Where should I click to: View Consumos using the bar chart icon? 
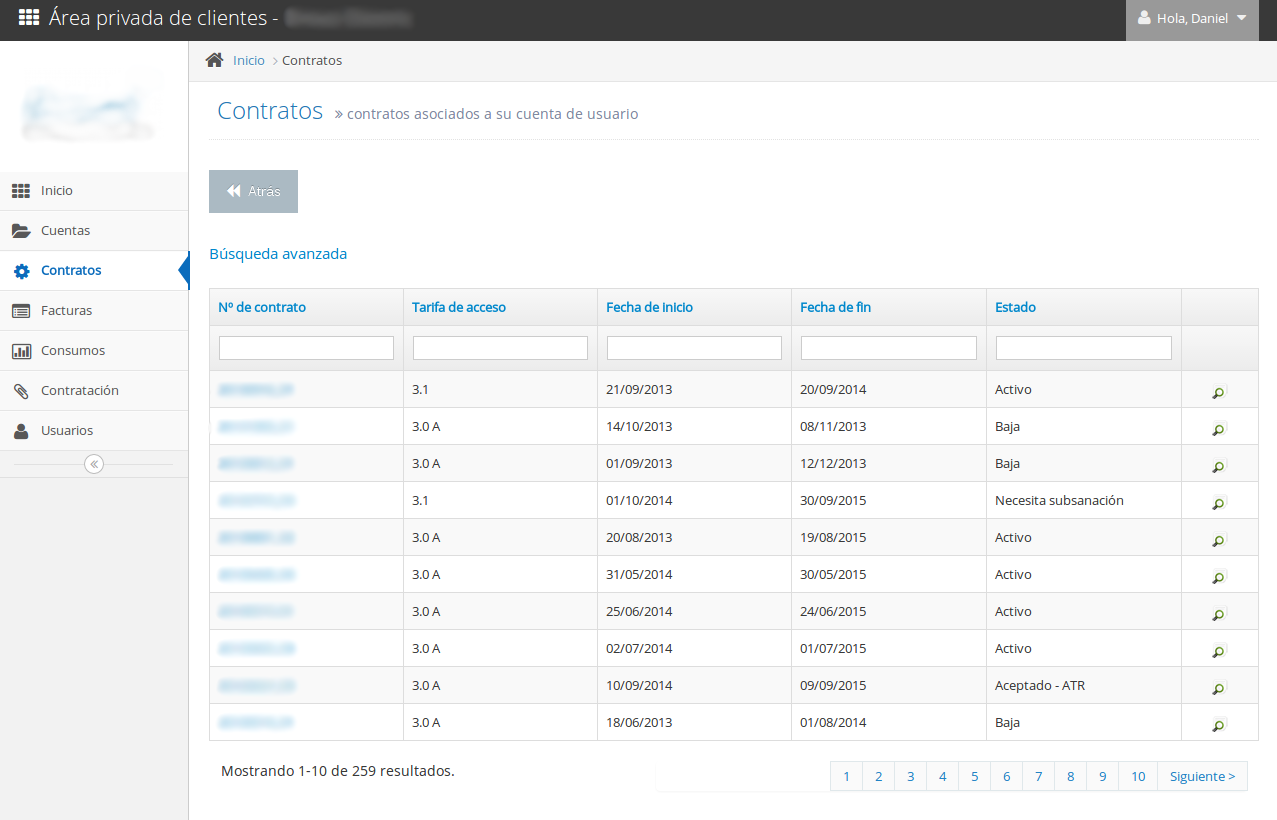(x=20, y=350)
